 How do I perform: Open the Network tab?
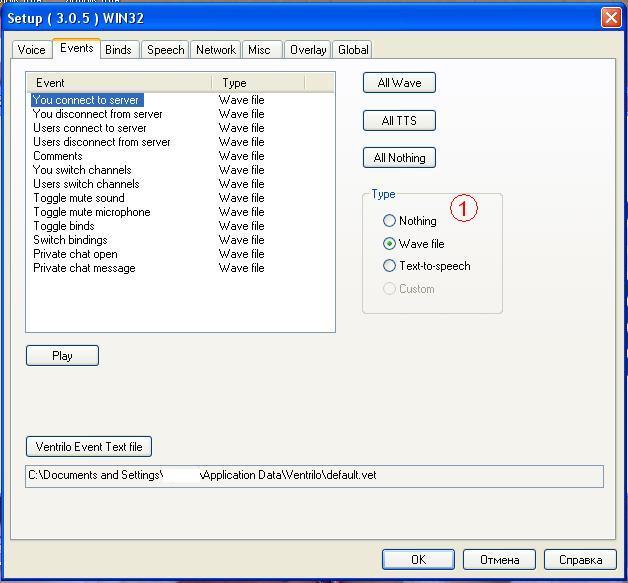215,50
